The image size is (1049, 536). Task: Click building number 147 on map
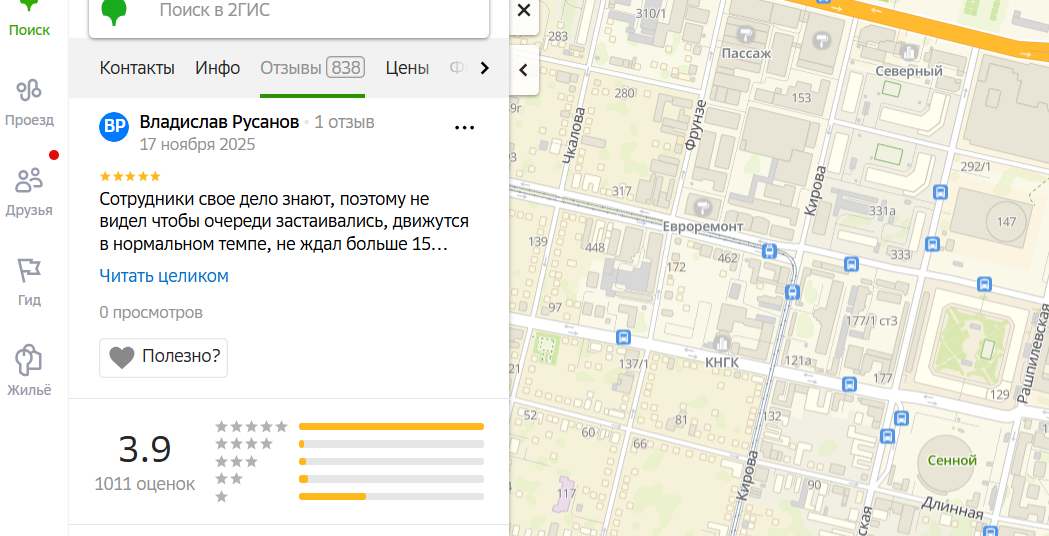point(1006,223)
